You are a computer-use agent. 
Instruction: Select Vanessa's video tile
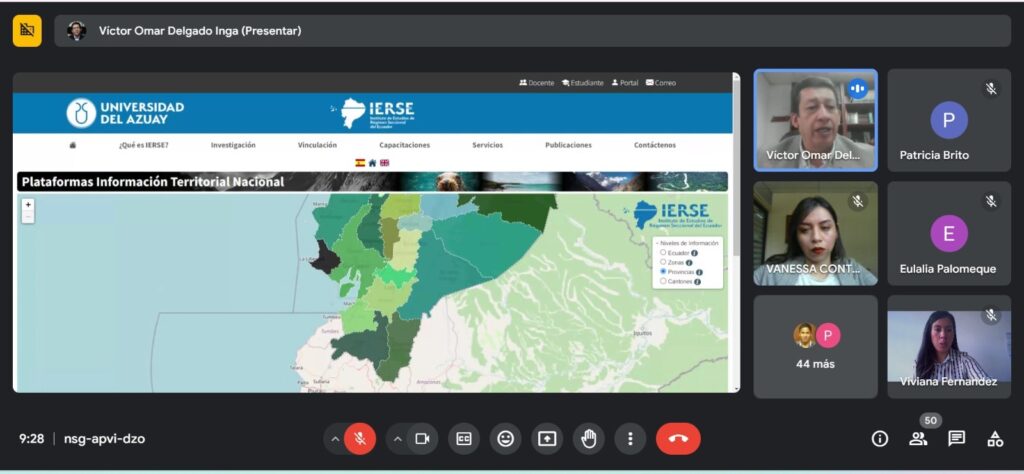click(815, 234)
